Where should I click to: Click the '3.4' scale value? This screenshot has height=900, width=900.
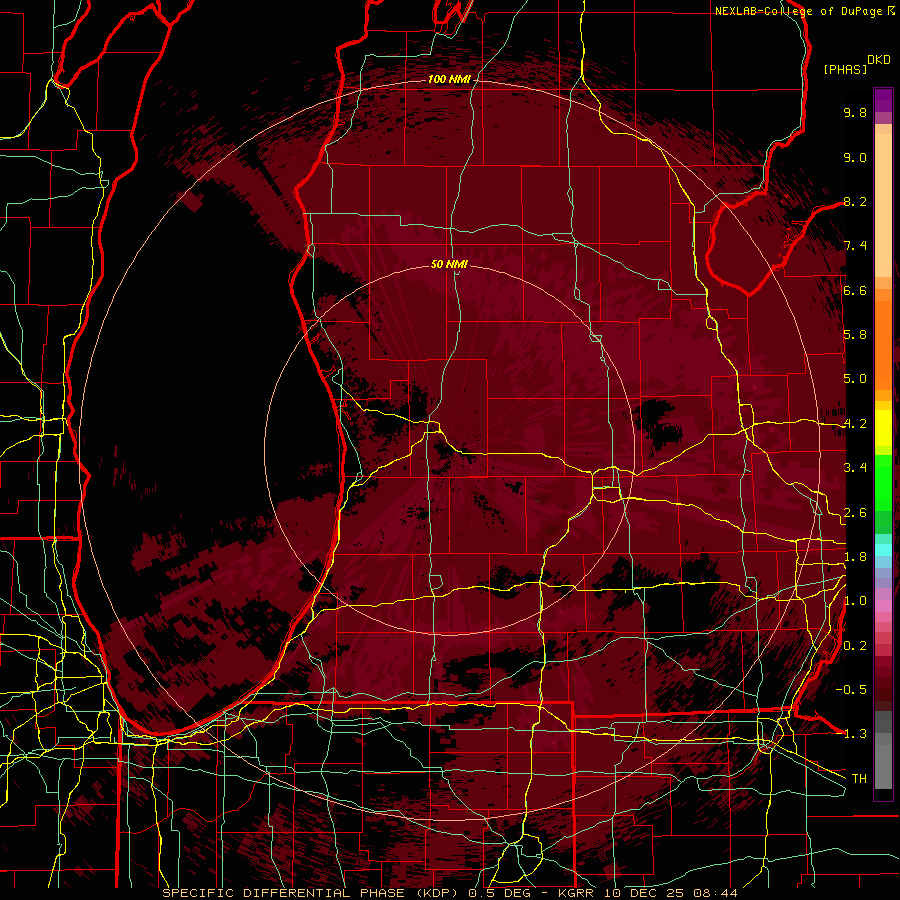[855, 468]
